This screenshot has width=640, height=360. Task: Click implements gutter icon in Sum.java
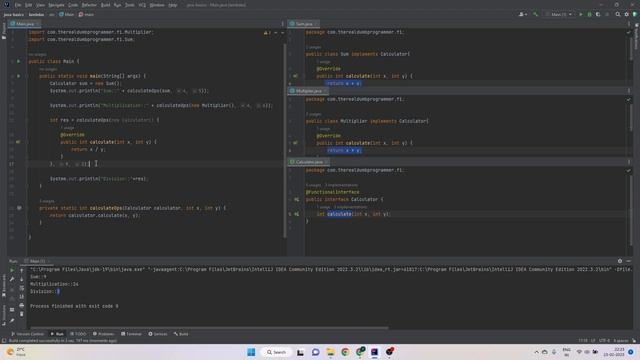[x=296, y=76]
